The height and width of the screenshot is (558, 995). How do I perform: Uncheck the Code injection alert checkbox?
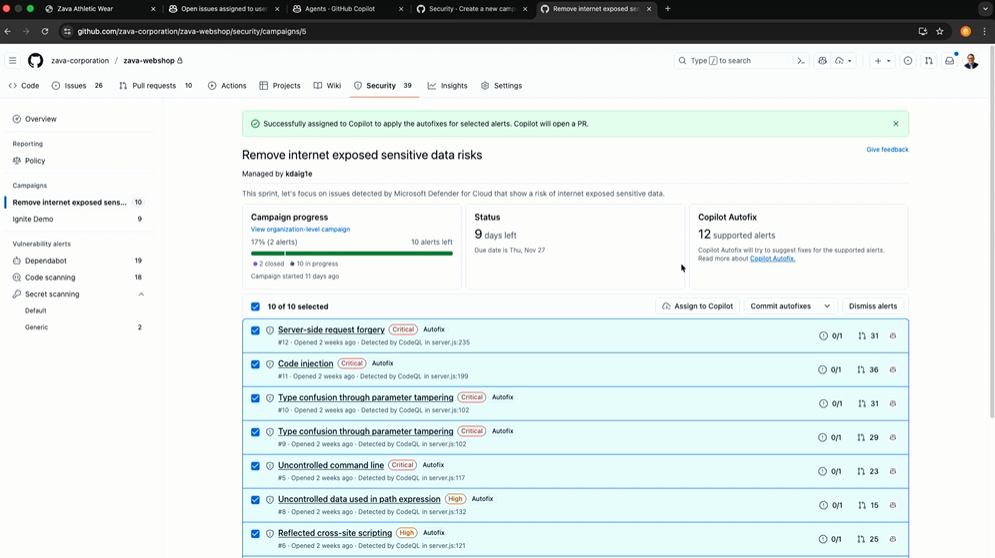(255, 364)
